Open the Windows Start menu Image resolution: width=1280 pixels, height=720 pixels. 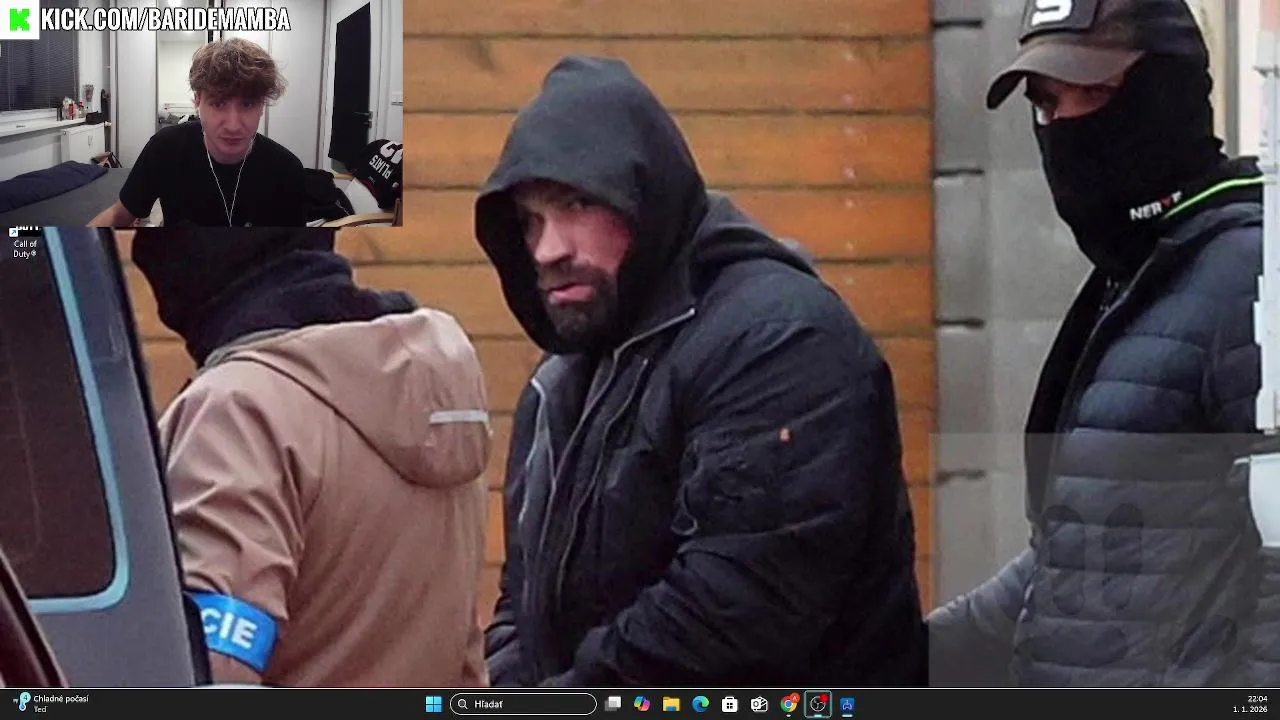point(433,704)
